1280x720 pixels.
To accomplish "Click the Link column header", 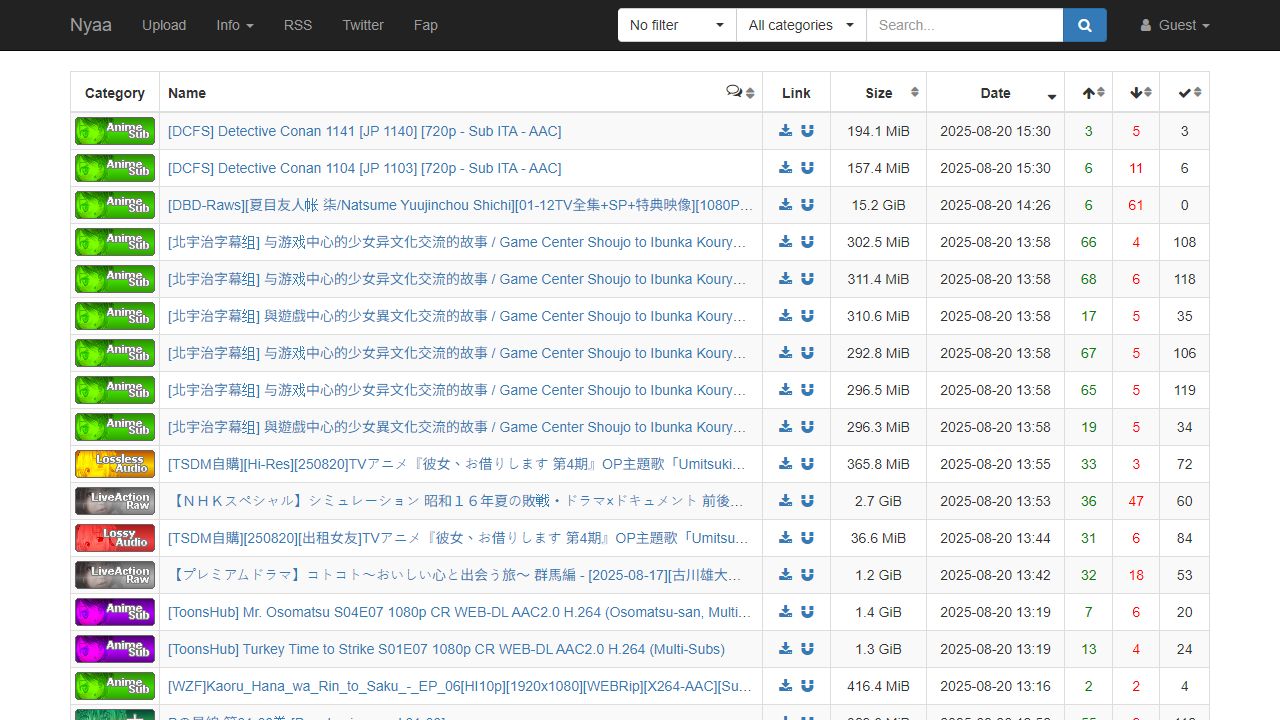I will pyautogui.click(x=796, y=92).
